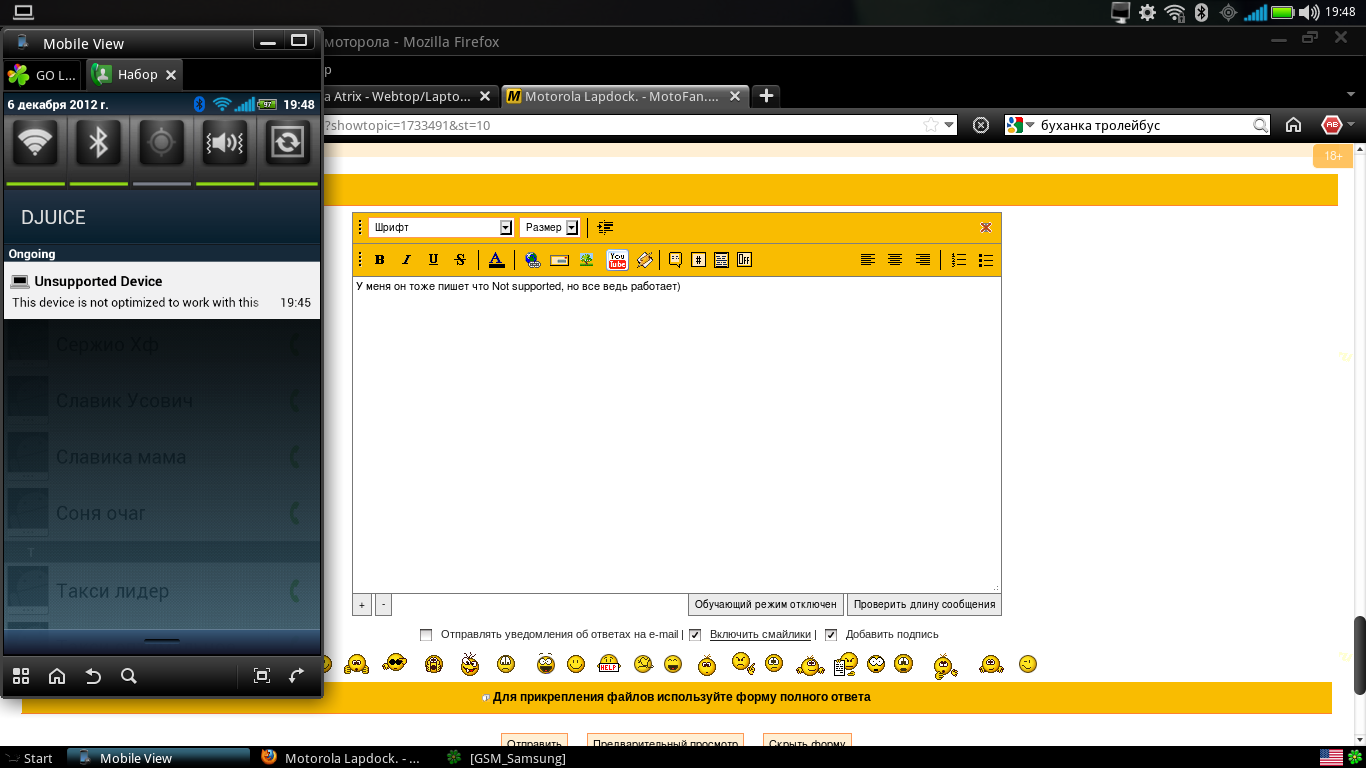The height and width of the screenshot is (768, 1366).
Task: Bookmark the page with the star icon
Action: (x=931, y=125)
